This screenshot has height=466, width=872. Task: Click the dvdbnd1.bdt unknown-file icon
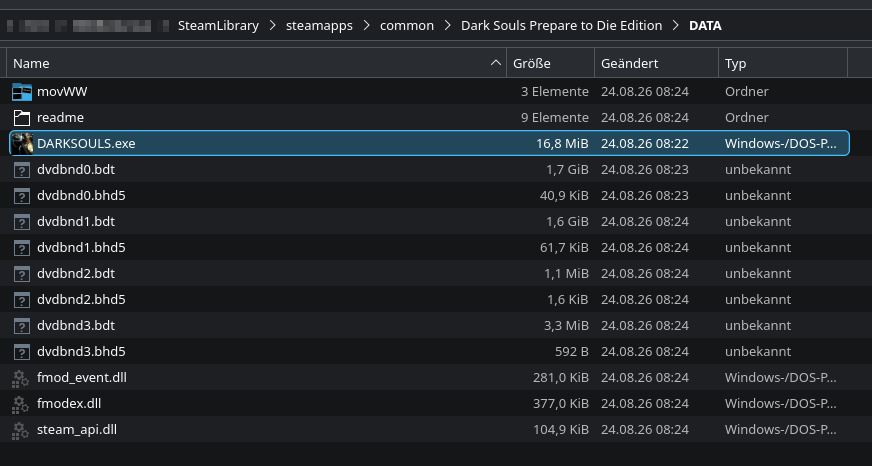[22, 221]
